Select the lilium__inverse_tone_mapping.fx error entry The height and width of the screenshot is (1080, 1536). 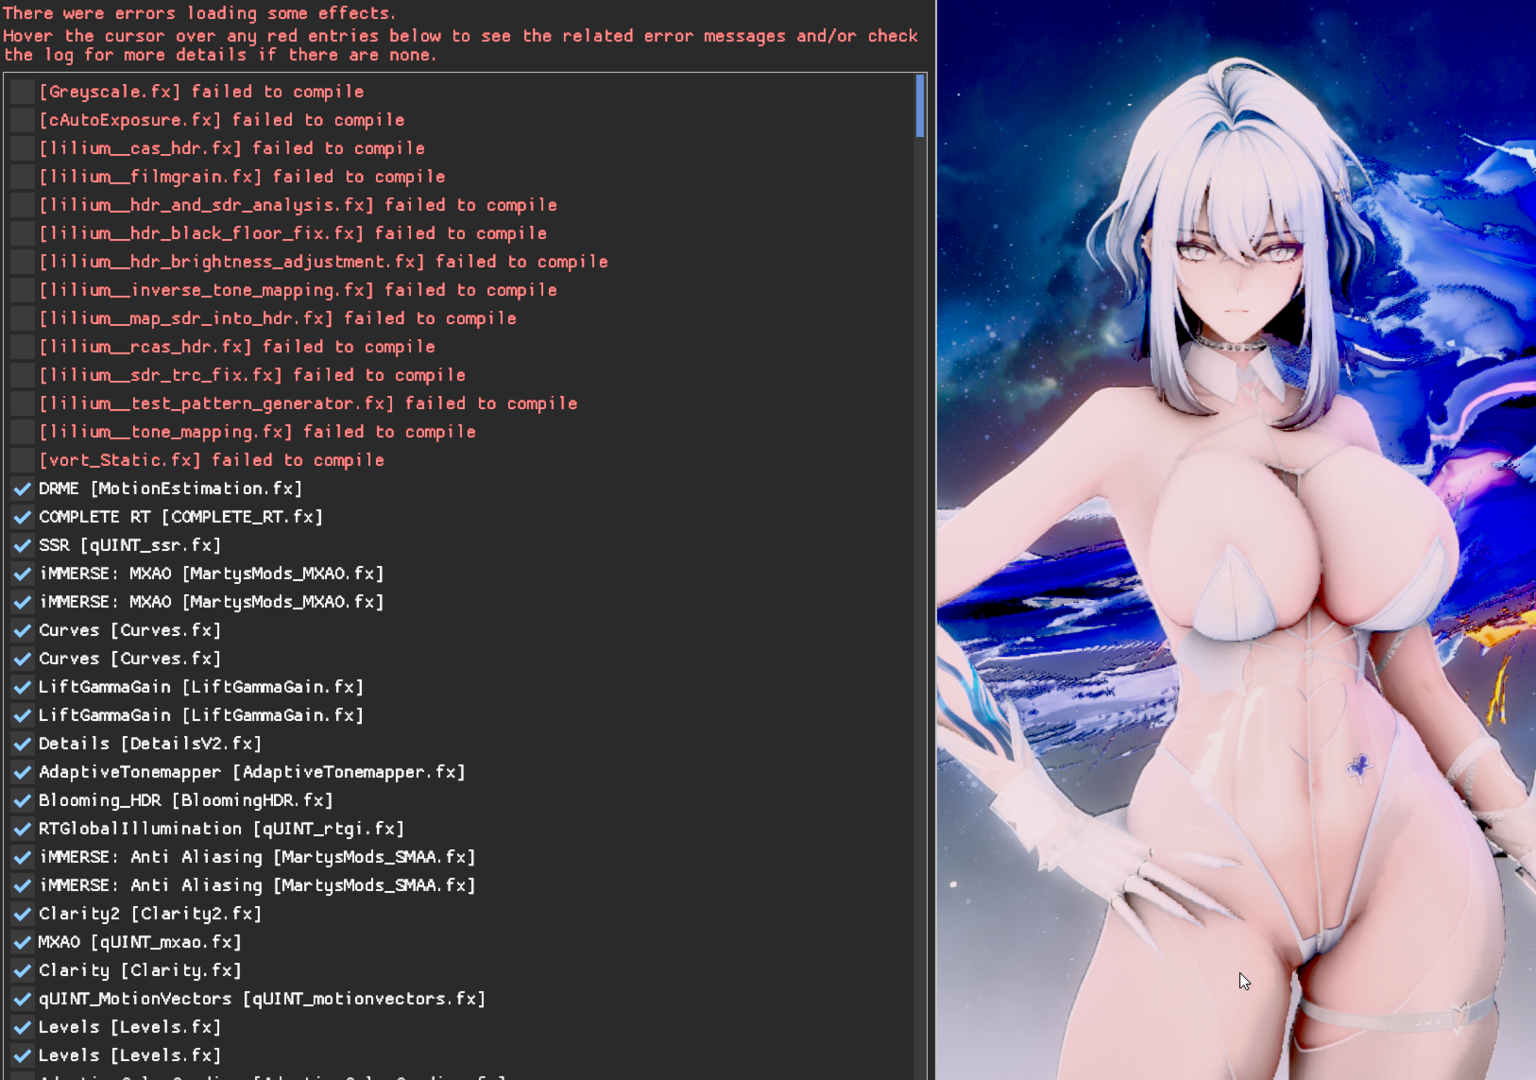[298, 290]
